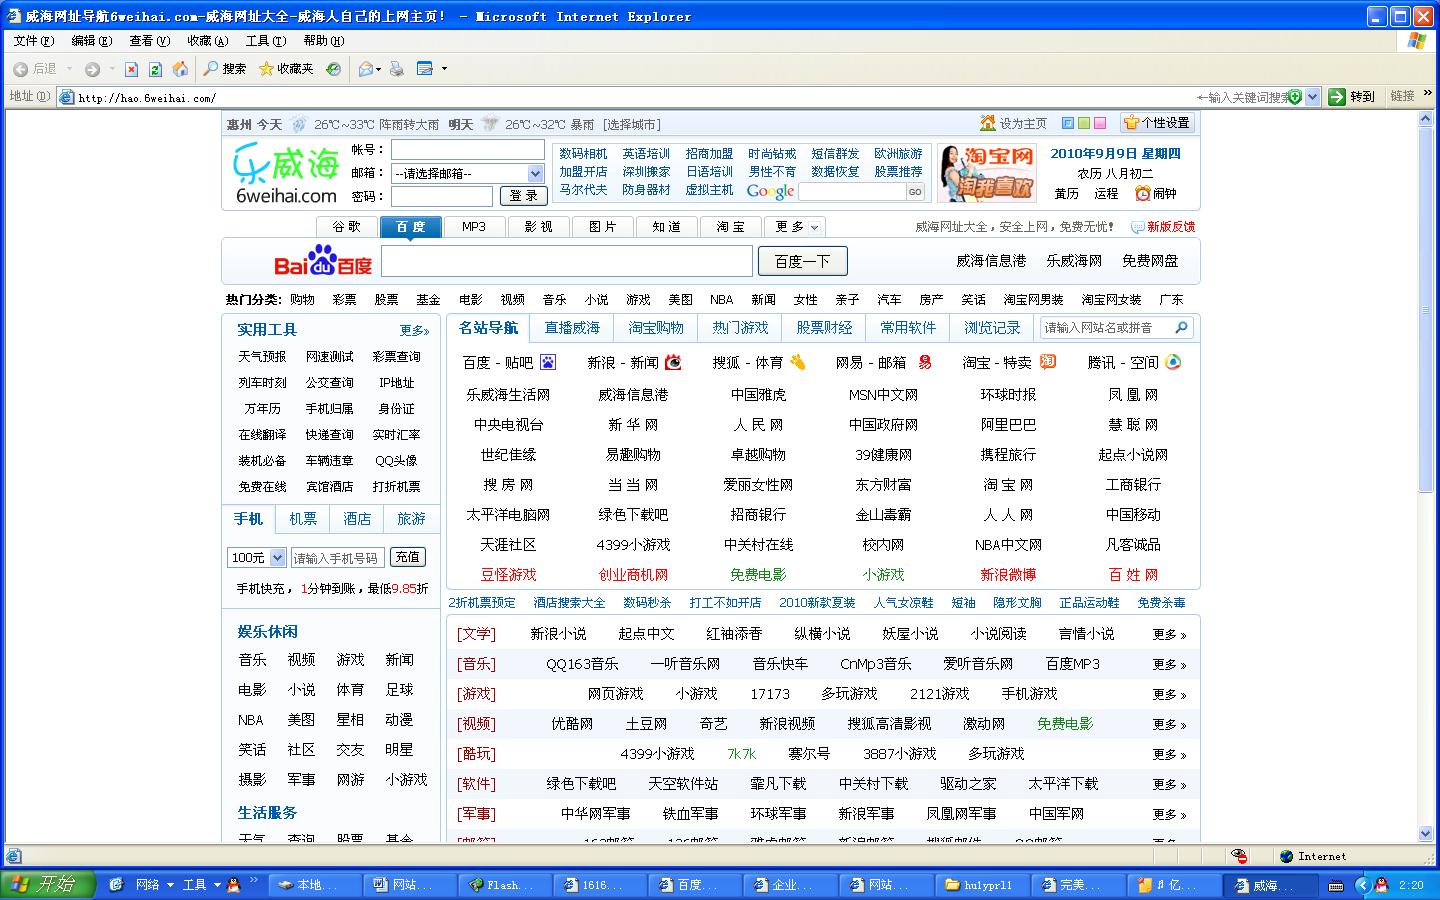This screenshot has width=1440, height=900.
Task: Click the popup blocker status bar icon
Action: click(x=1239, y=856)
